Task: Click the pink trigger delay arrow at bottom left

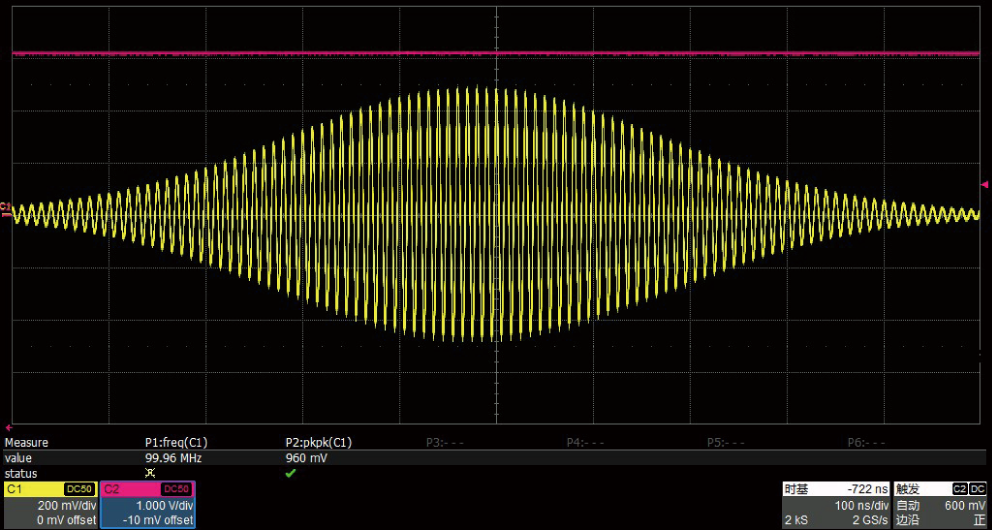Action: click(9, 426)
